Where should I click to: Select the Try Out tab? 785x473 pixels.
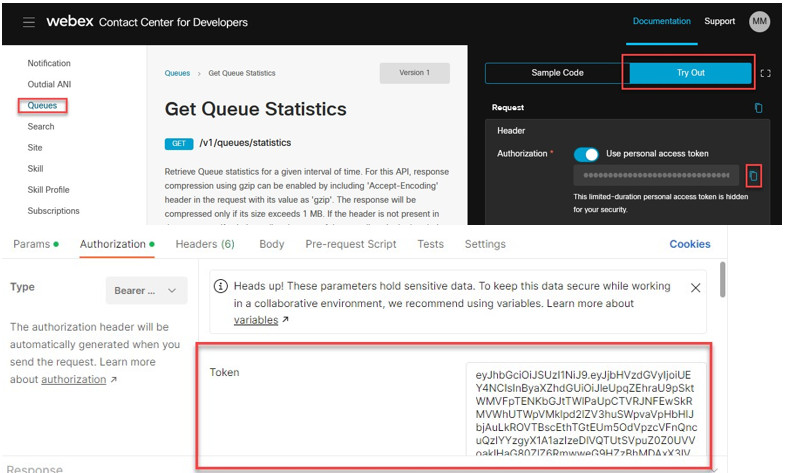(690, 73)
